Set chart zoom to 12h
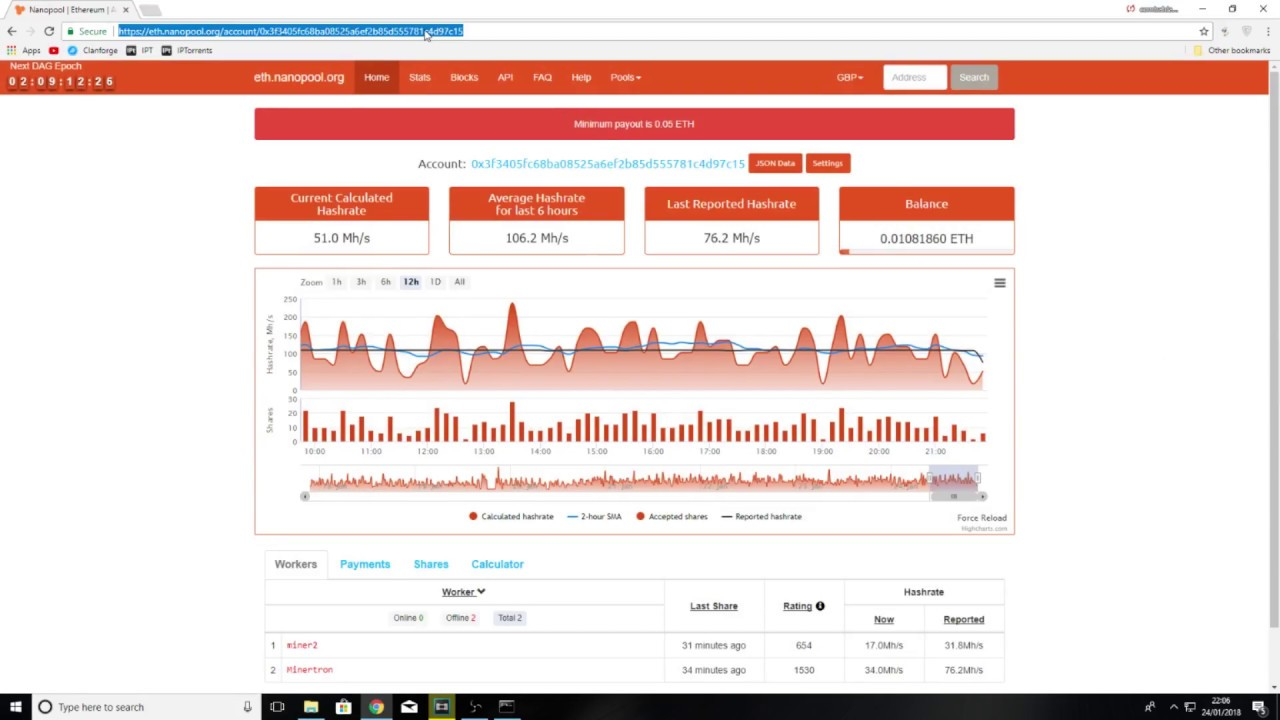This screenshot has height=720, width=1280. pyautogui.click(x=411, y=282)
